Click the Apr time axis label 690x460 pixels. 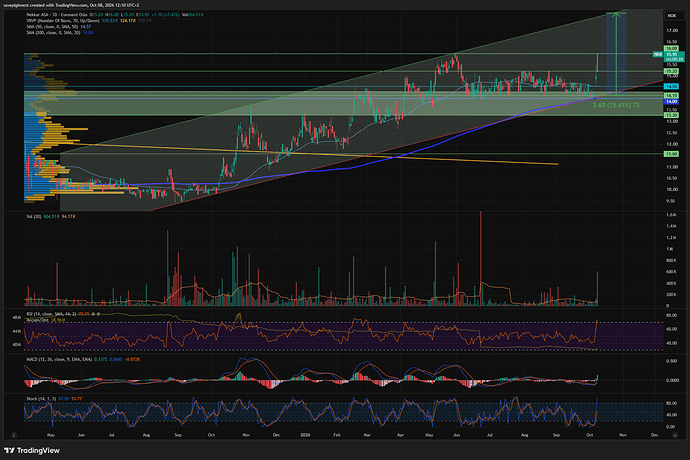coord(400,435)
